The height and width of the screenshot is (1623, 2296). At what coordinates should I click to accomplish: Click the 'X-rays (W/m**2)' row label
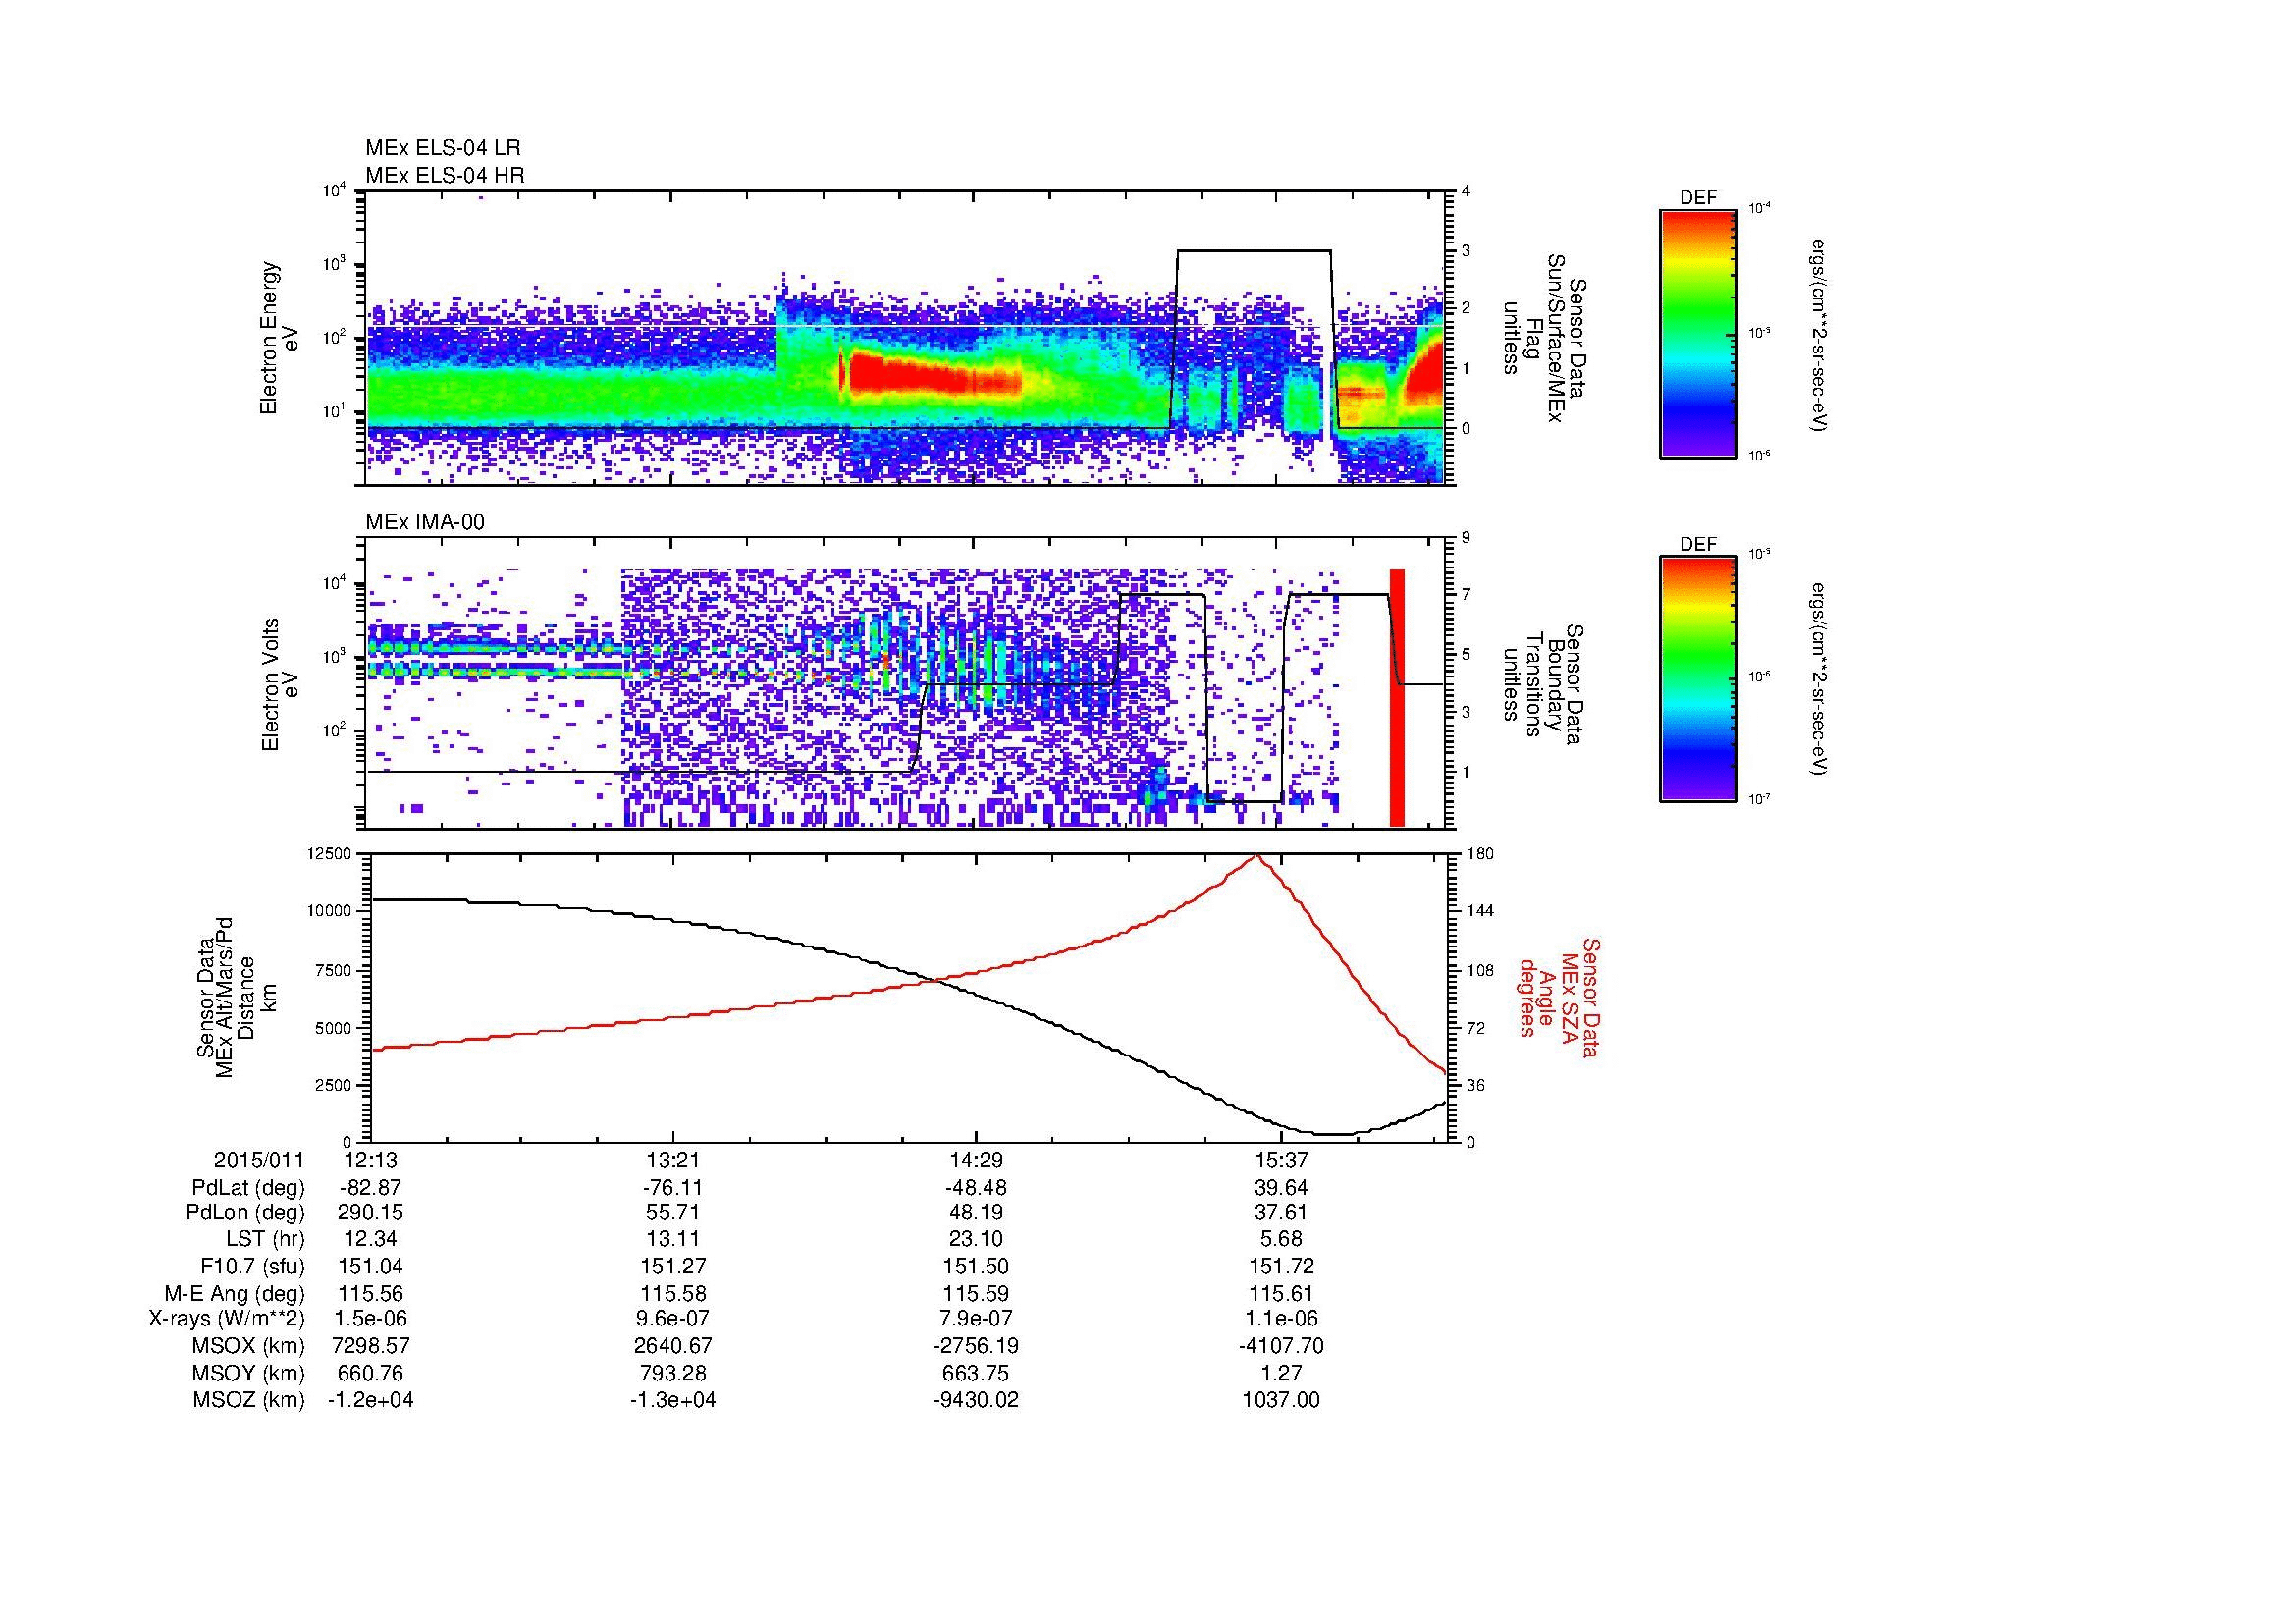click(226, 1319)
